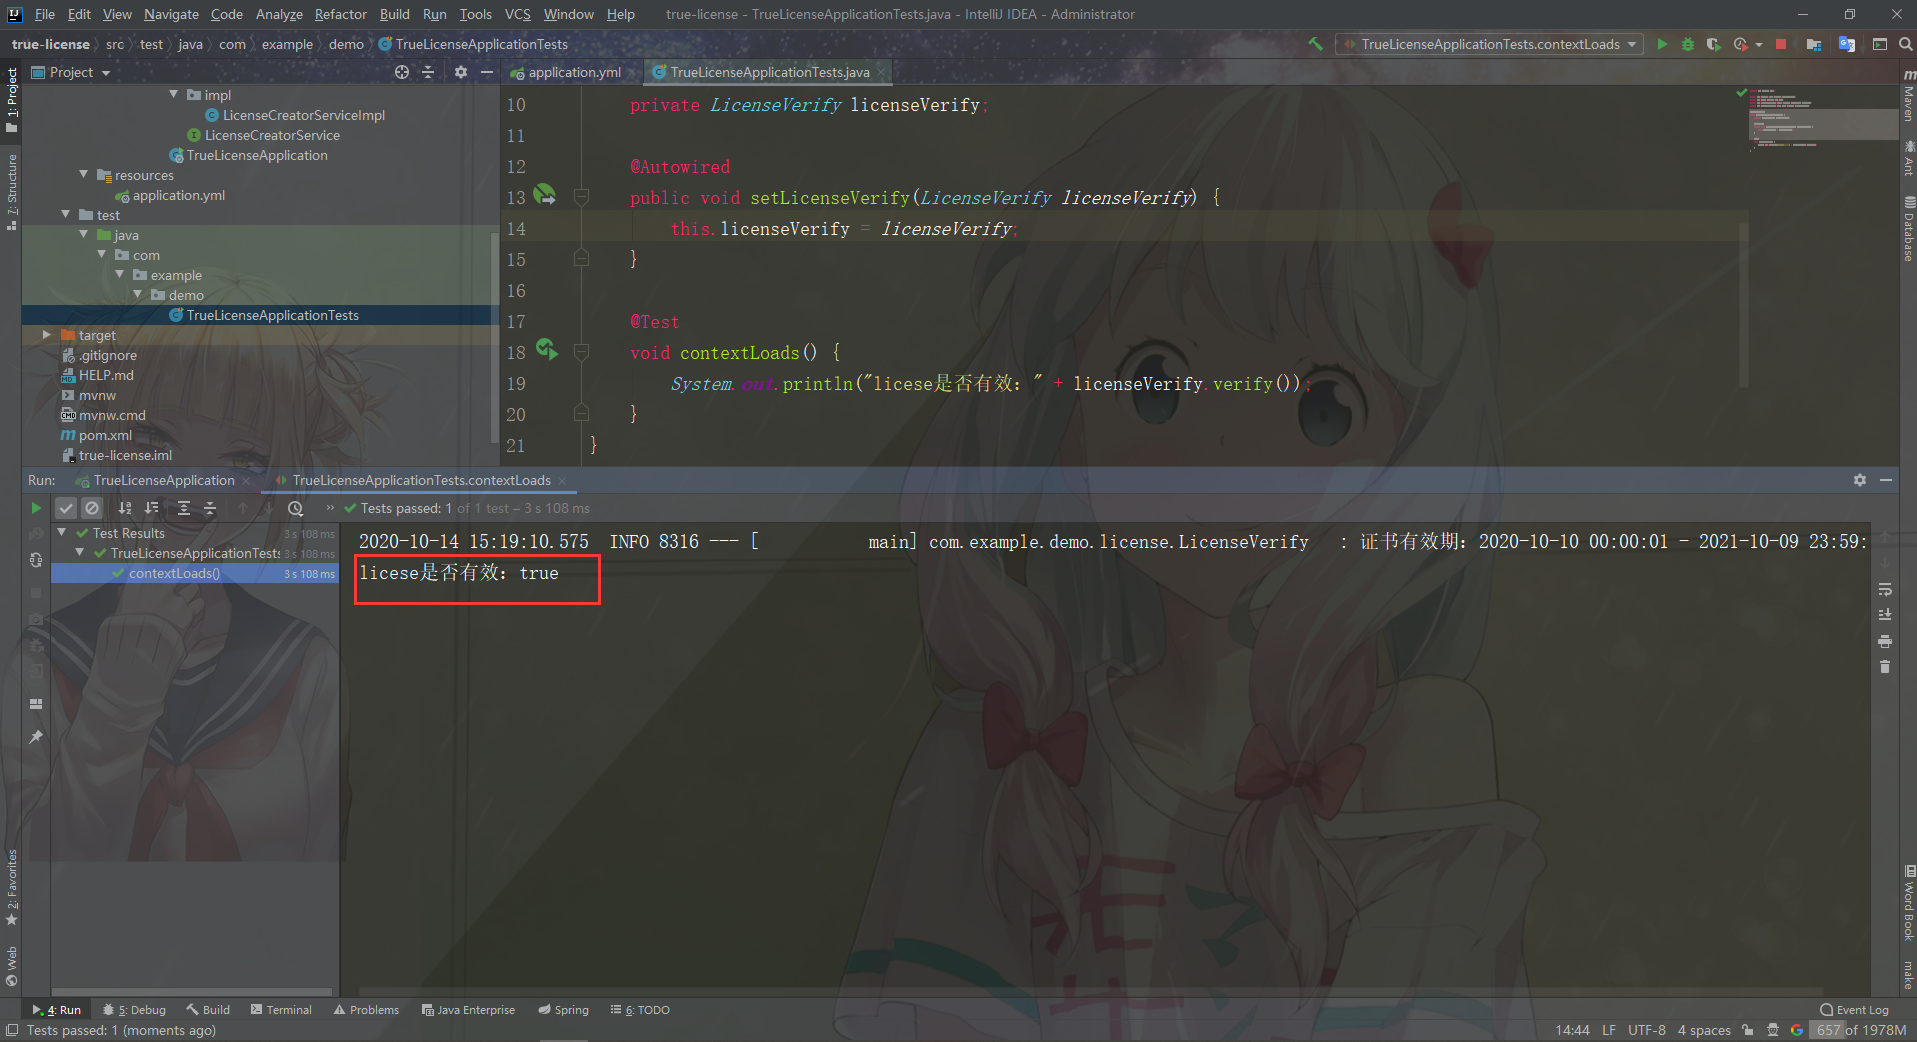The height and width of the screenshot is (1042, 1917).
Task: Toggle the Project tool window stripe button
Action: (x=12, y=101)
